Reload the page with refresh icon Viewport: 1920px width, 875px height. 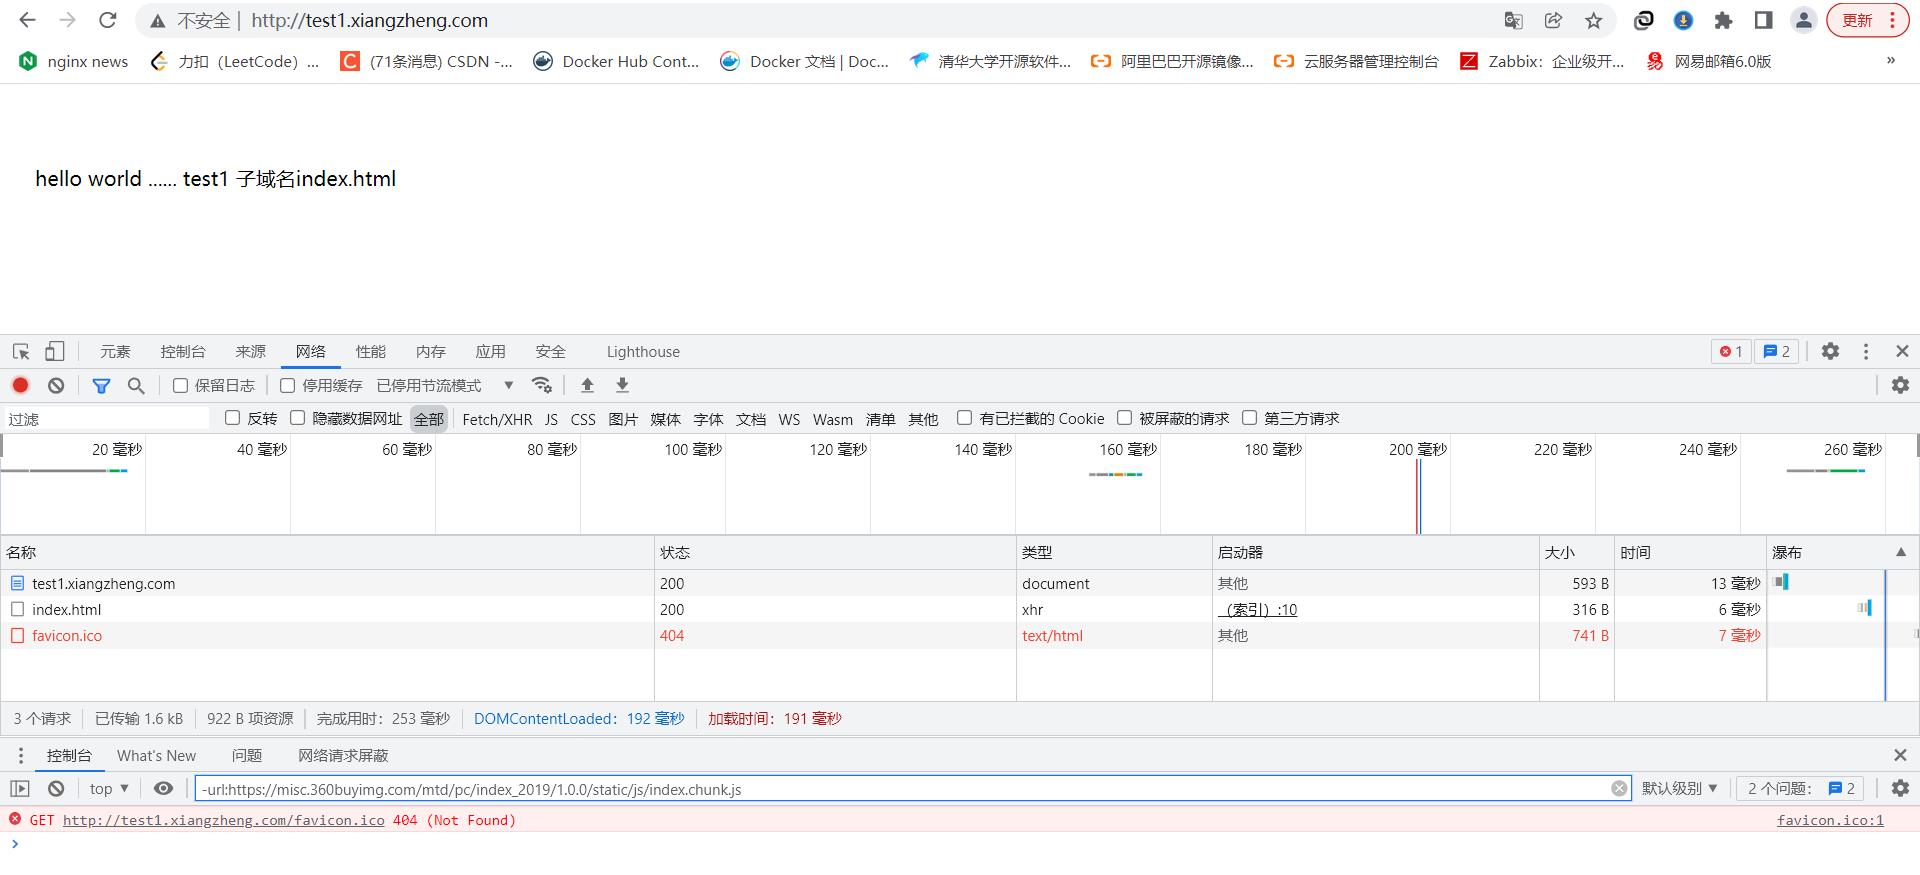click(x=108, y=20)
